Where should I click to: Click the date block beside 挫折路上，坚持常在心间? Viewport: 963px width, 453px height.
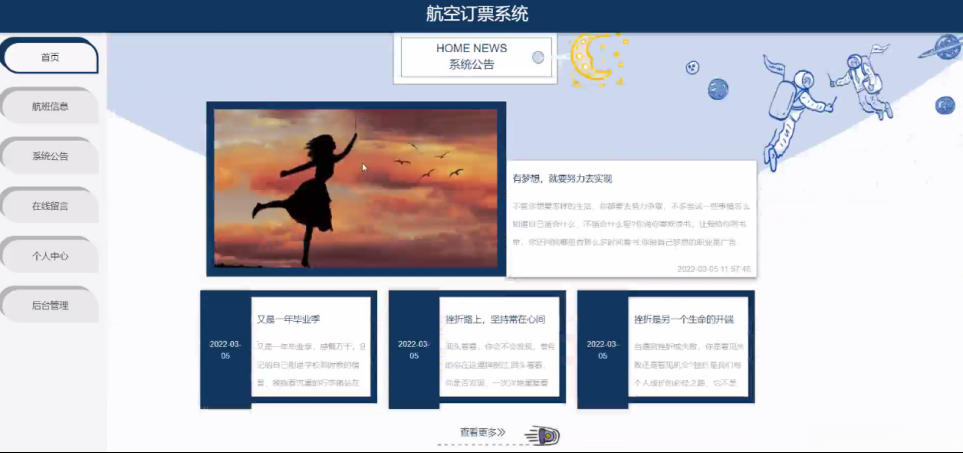point(414,350)
